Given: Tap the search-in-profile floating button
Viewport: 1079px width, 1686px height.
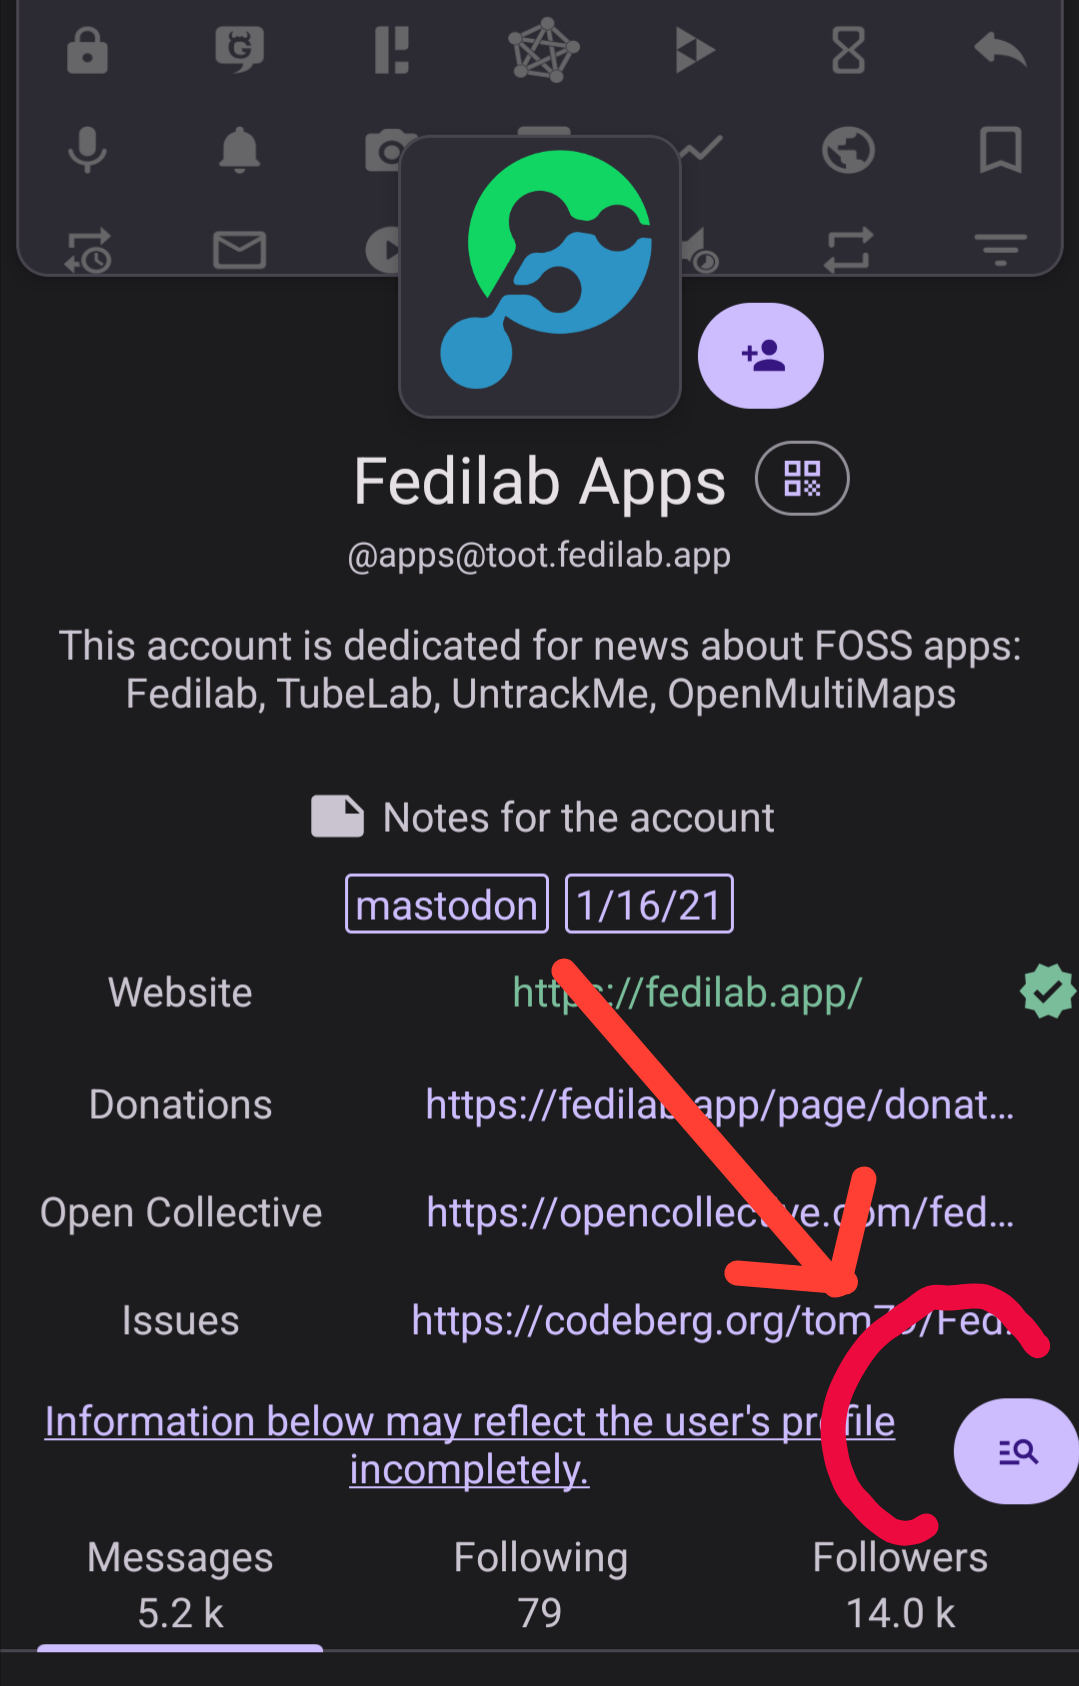Looking at the screenshot, I should click(x=1016, y=1451).
